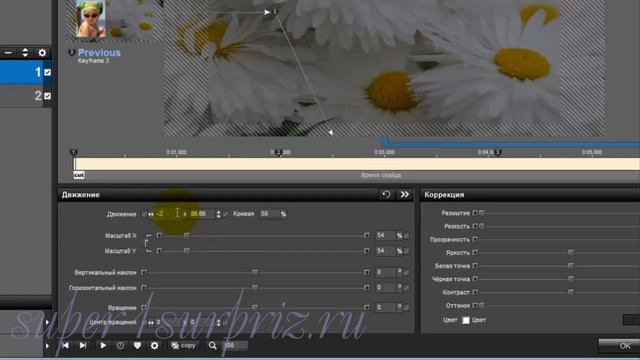The width and height of the screenshot is (640, 360).
Task: Select the motion path start handle at the top of the preview
Action: click(267, 12)
